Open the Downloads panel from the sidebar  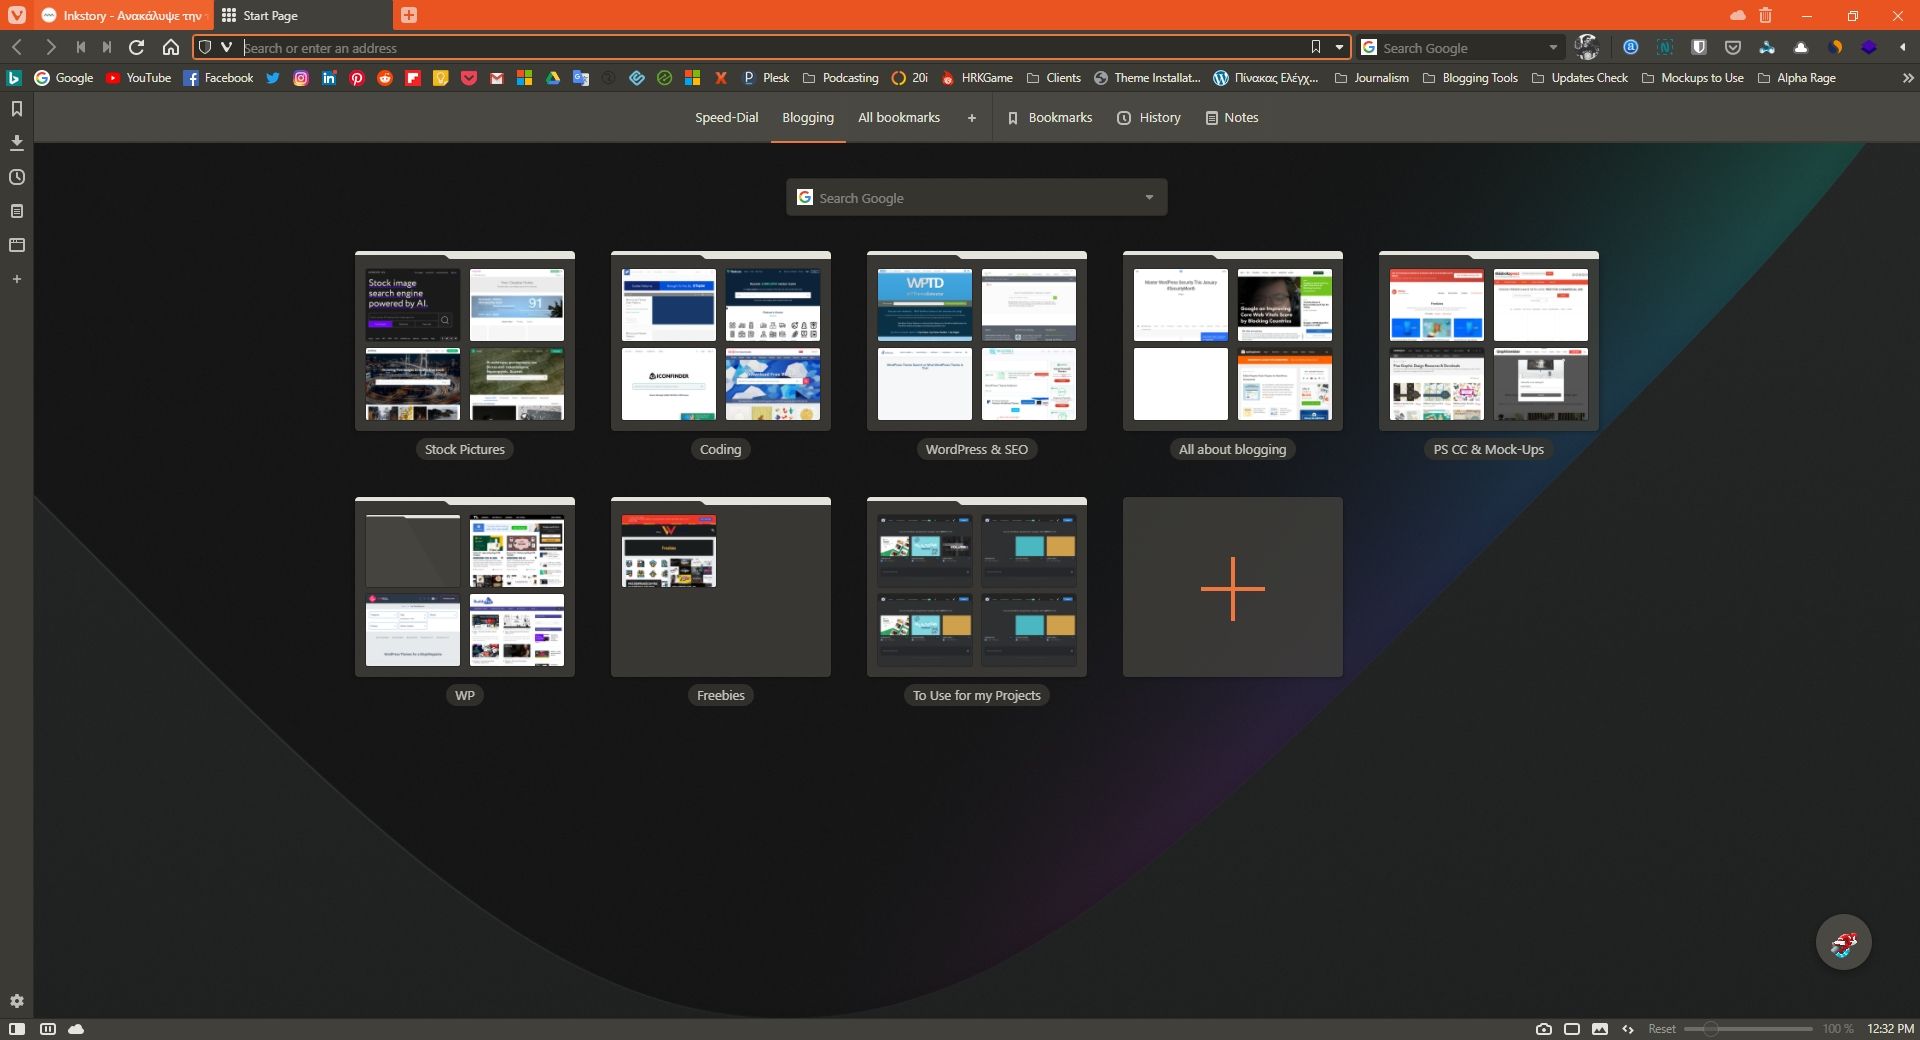16,143
